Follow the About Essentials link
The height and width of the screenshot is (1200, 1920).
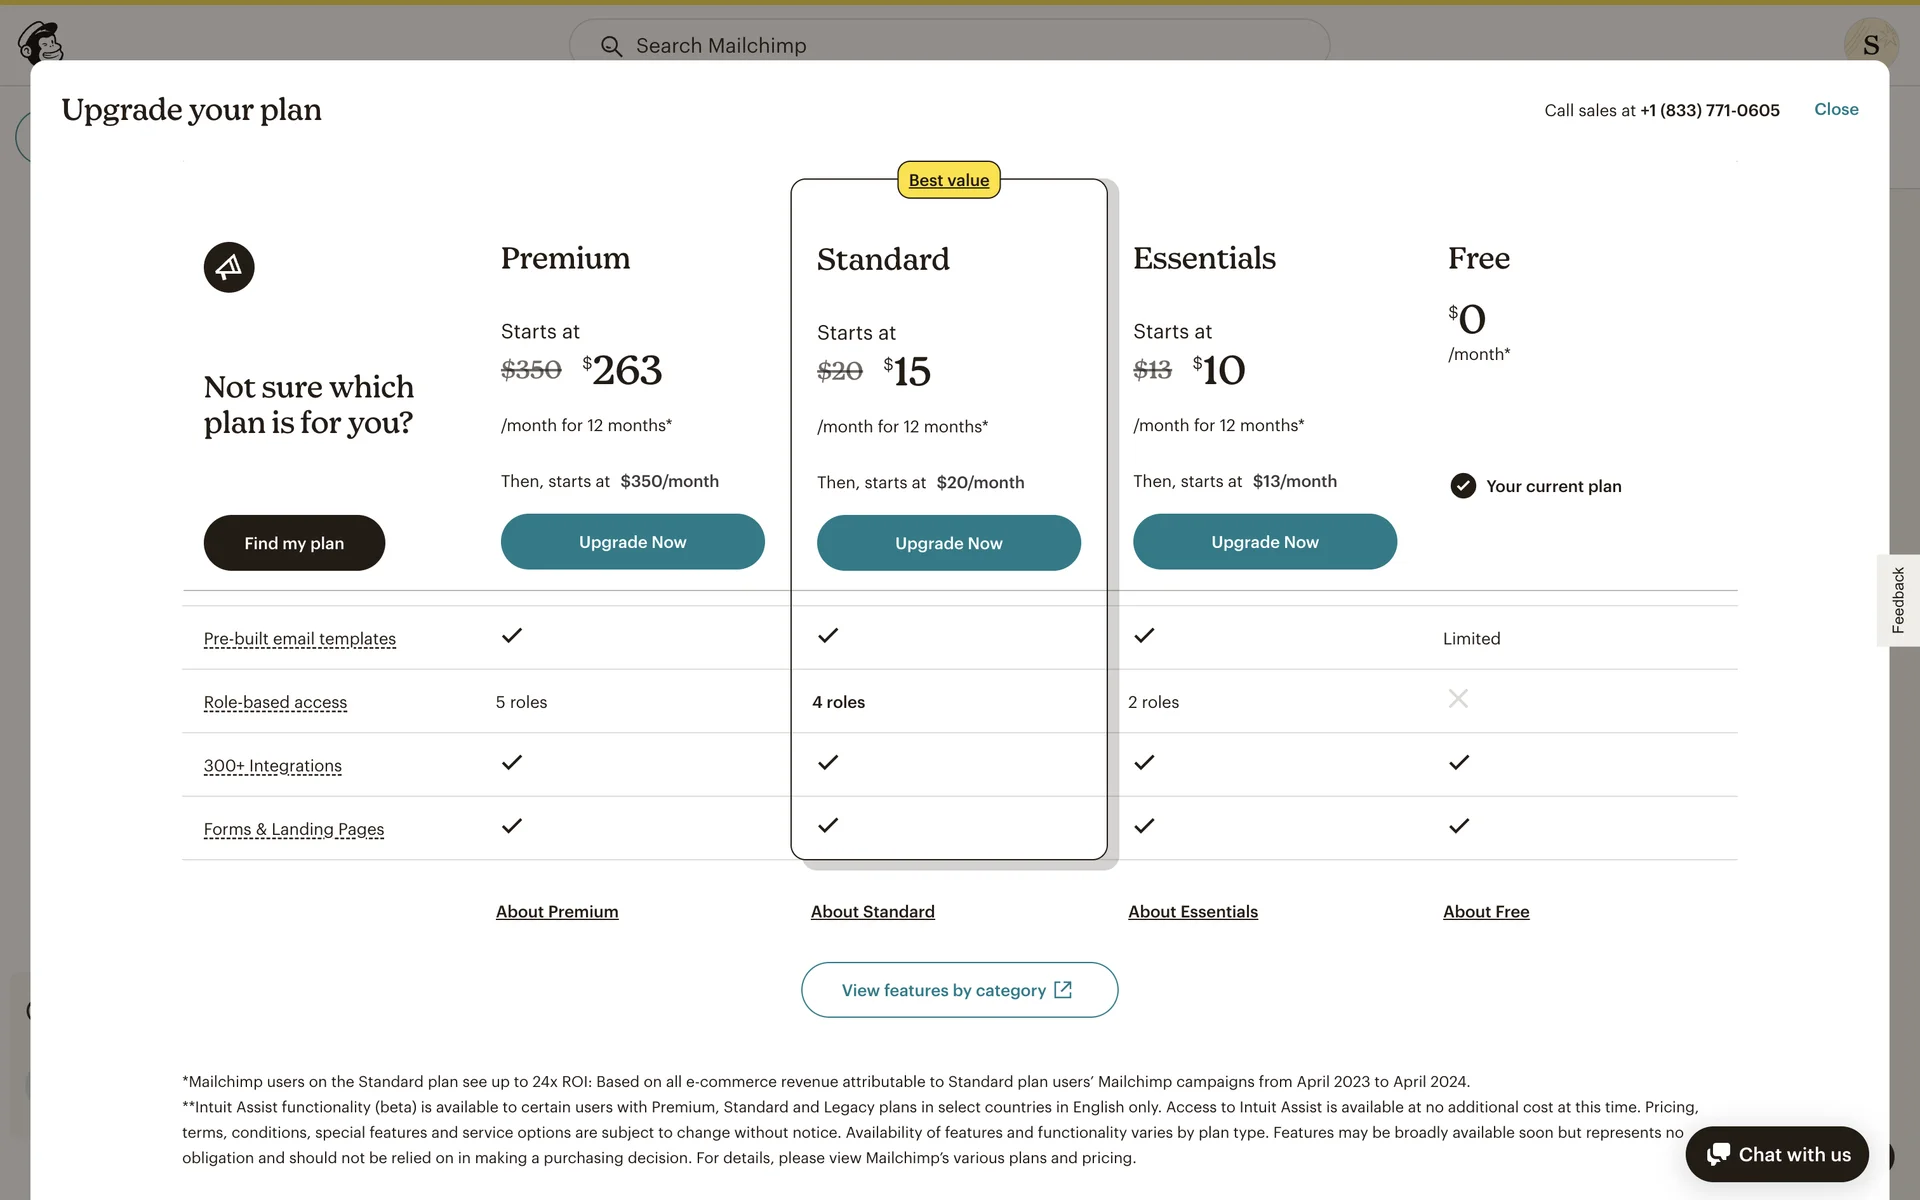tap(1192, 912)
